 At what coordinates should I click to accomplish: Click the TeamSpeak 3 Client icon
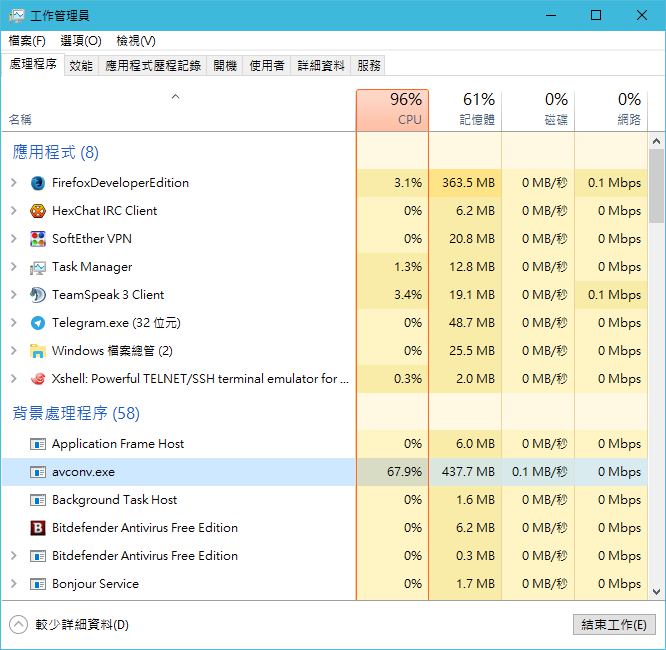coord(38,295)
